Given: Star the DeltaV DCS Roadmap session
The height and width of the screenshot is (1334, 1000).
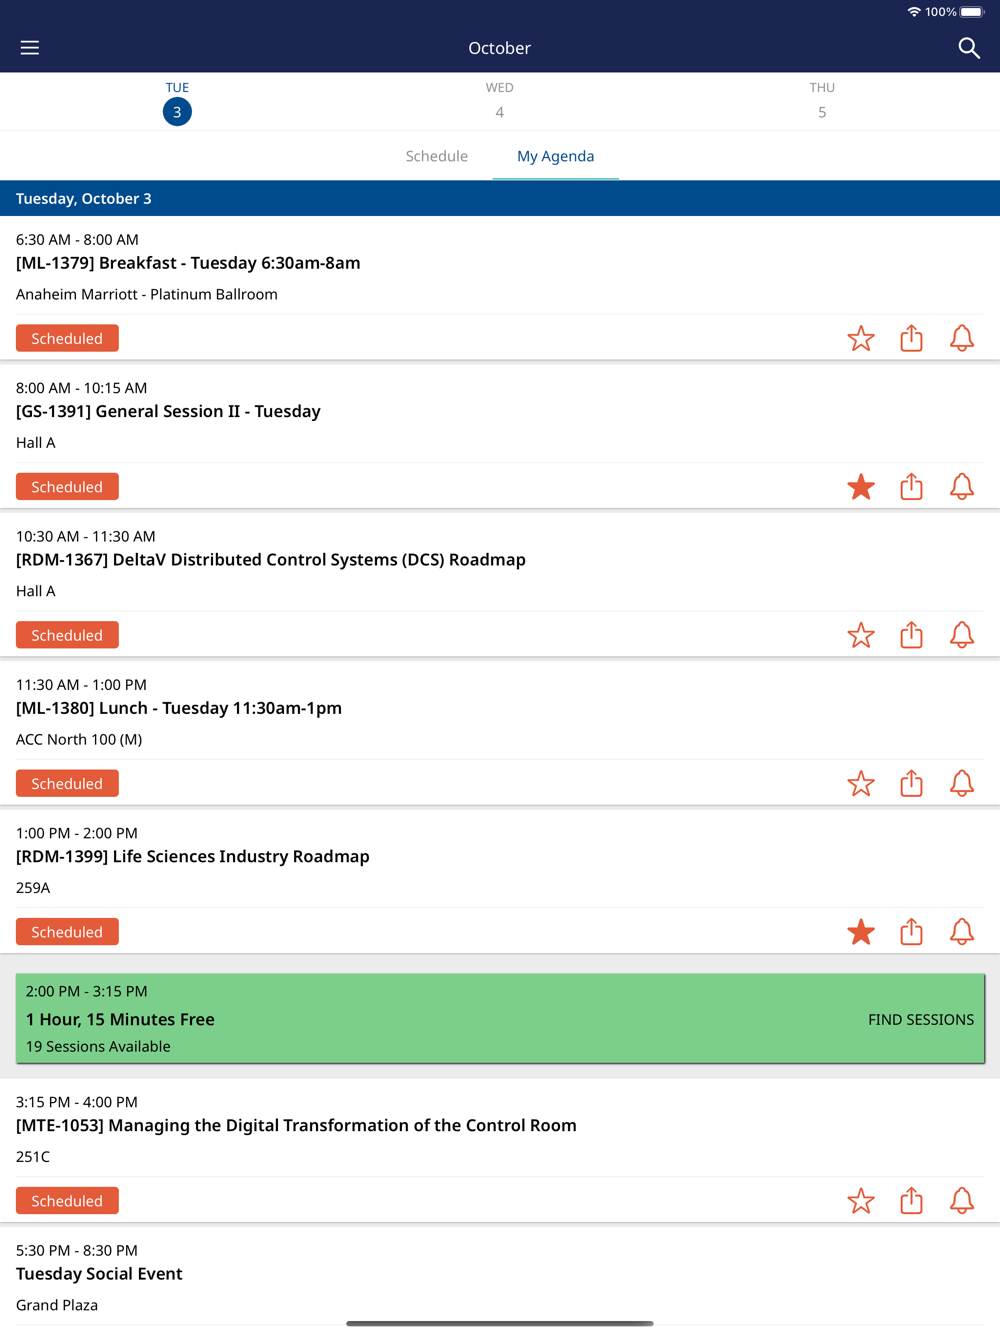Looking at the screenshot, I should (x=861, y=635).
